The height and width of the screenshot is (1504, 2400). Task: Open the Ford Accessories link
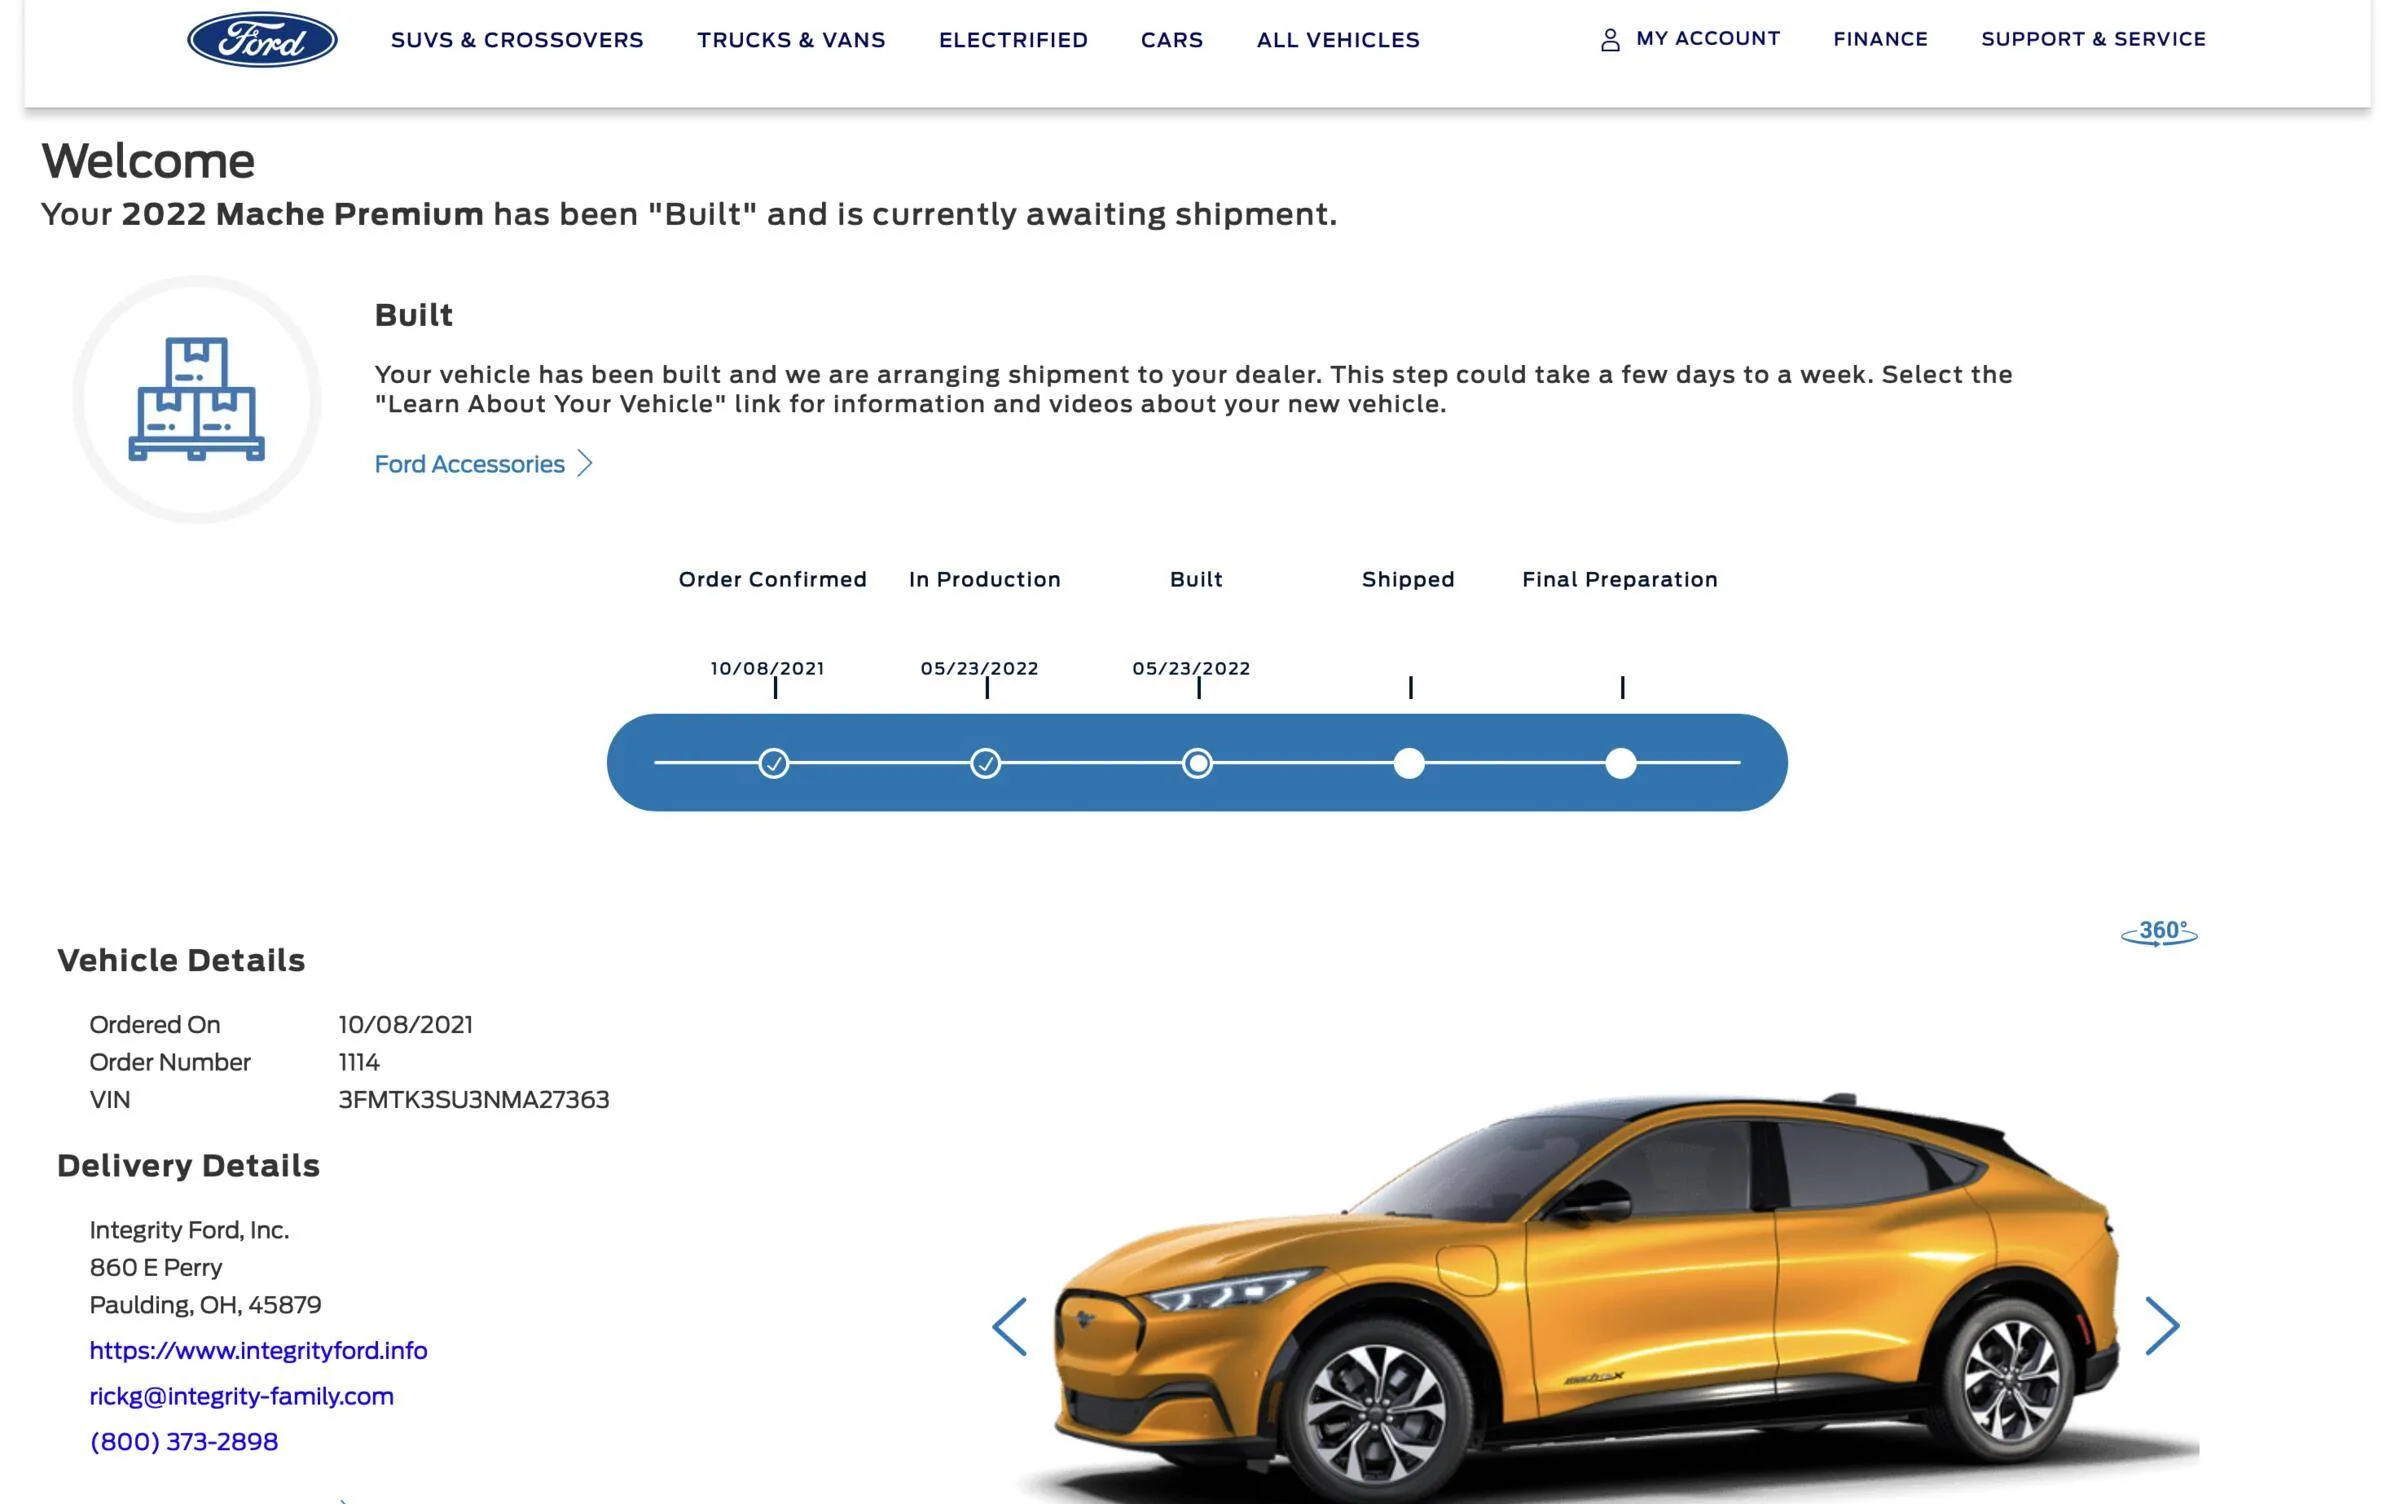pos(470,464)
